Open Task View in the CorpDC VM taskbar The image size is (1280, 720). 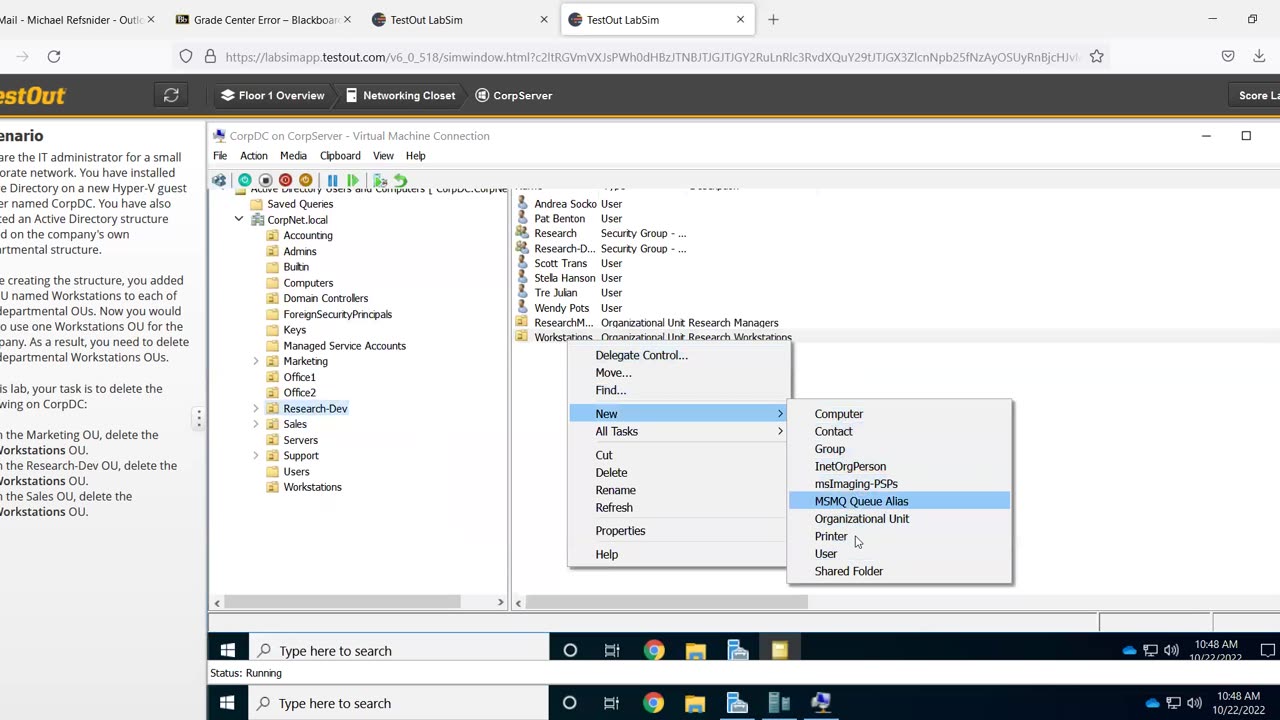pyautogui.click(x=612, y=650)
